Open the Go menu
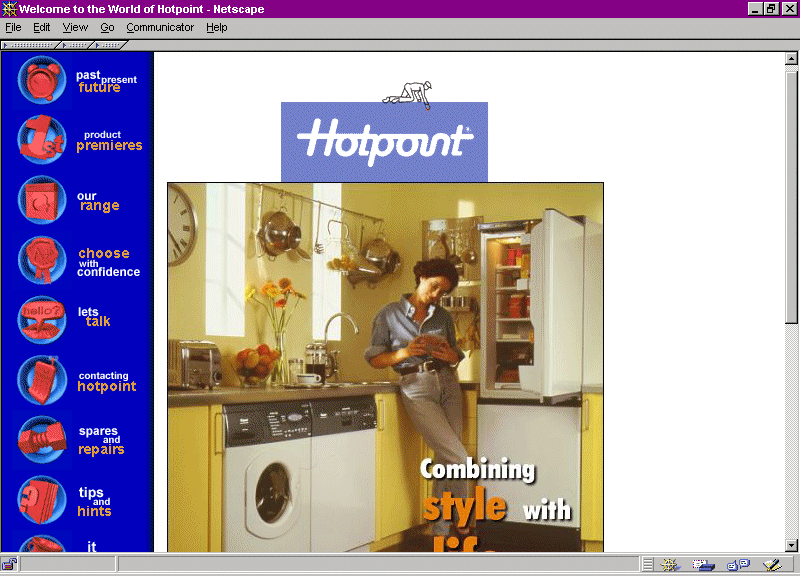Viewport: 800px width, 576px height. point(107,28)
